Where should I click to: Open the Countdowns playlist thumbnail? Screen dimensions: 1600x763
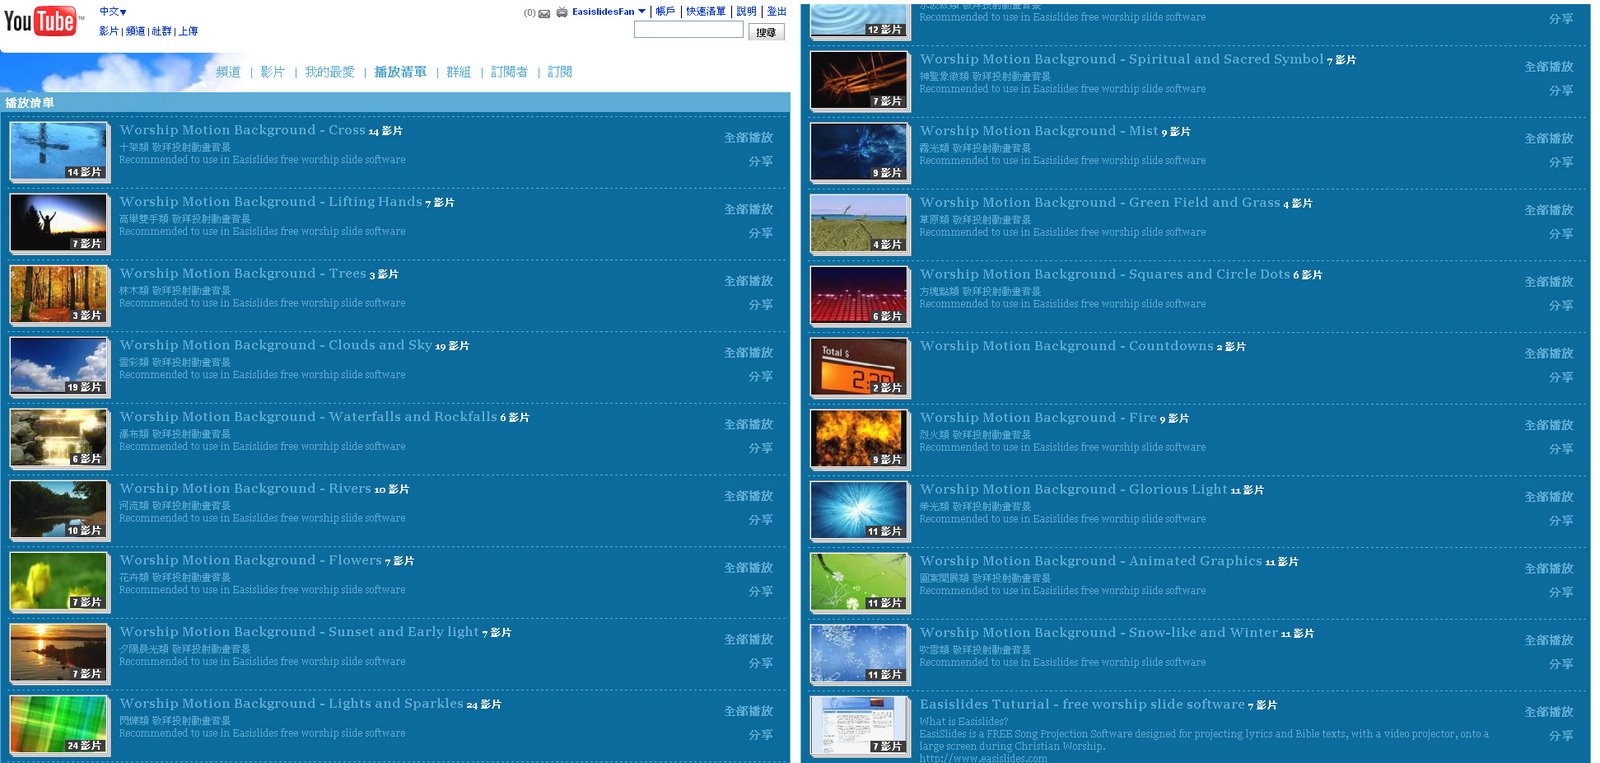[860, 367]
